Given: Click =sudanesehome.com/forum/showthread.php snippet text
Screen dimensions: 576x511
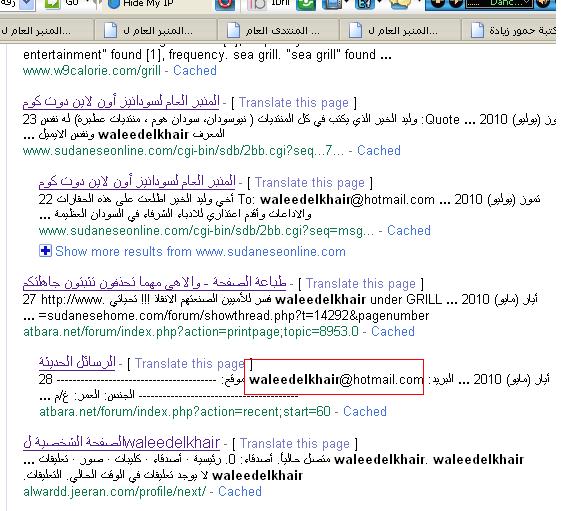Looking at the screenshot, I should coord(233,316).
